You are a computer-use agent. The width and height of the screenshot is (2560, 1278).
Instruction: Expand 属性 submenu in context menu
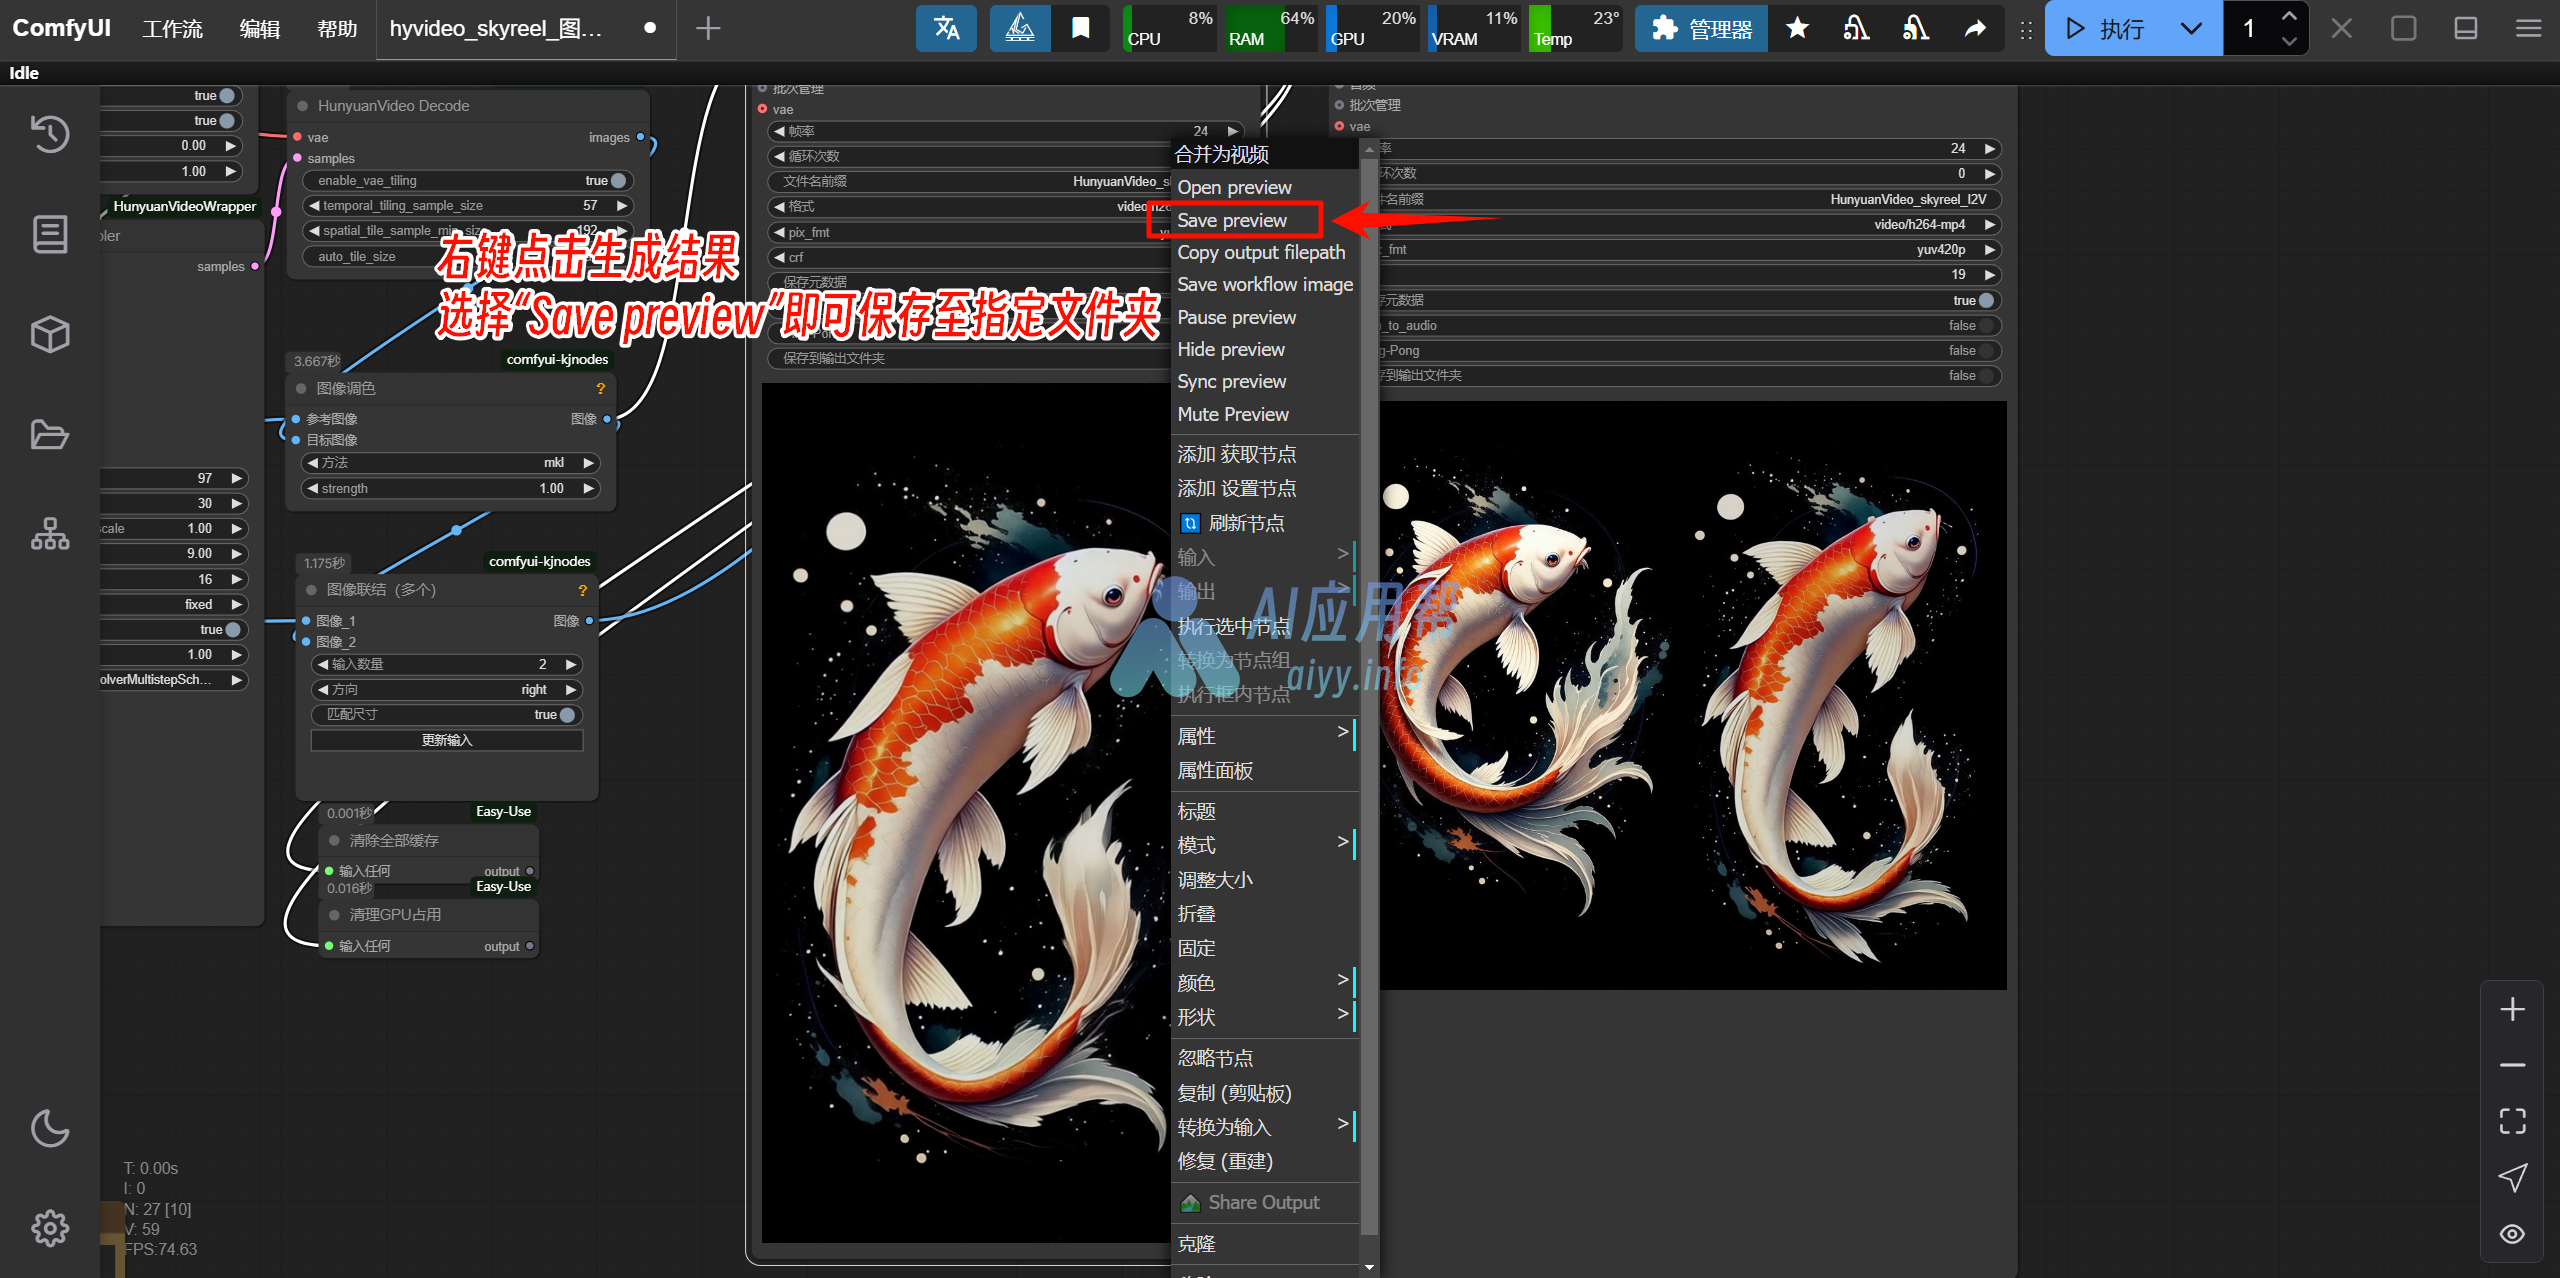click(x=1264, y=737)
